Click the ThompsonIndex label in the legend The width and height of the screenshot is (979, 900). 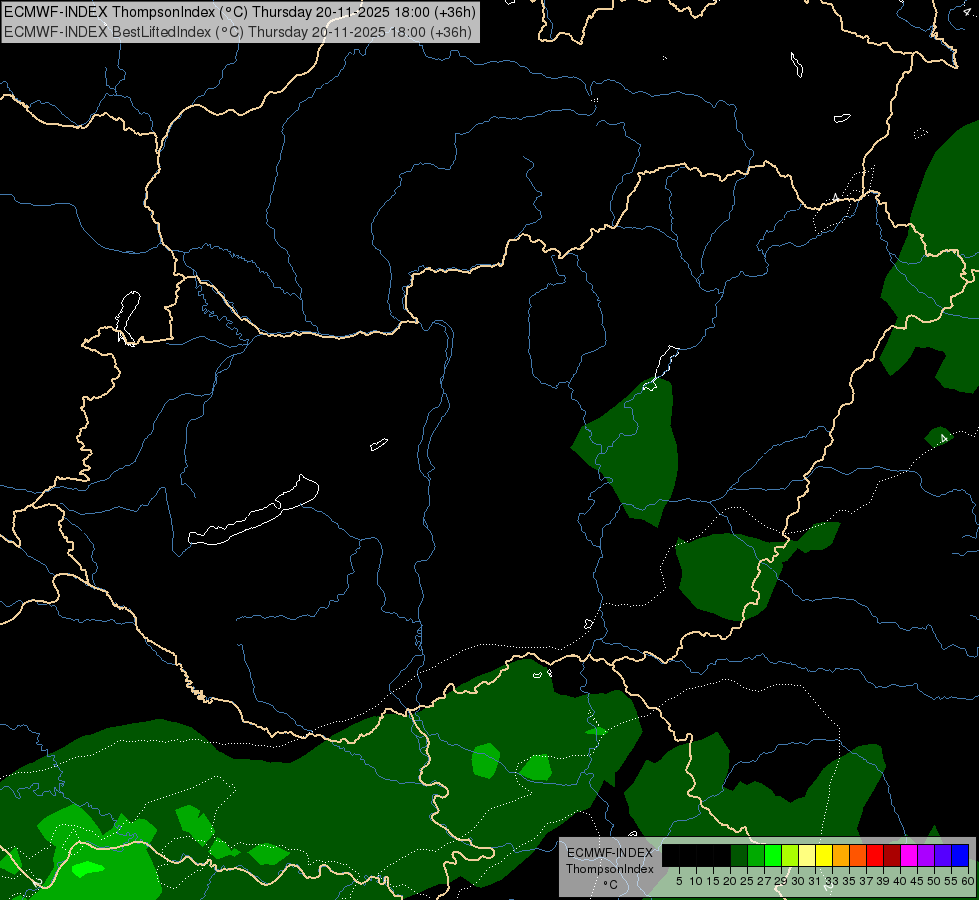pyautogui.click(x=610, y=869)
